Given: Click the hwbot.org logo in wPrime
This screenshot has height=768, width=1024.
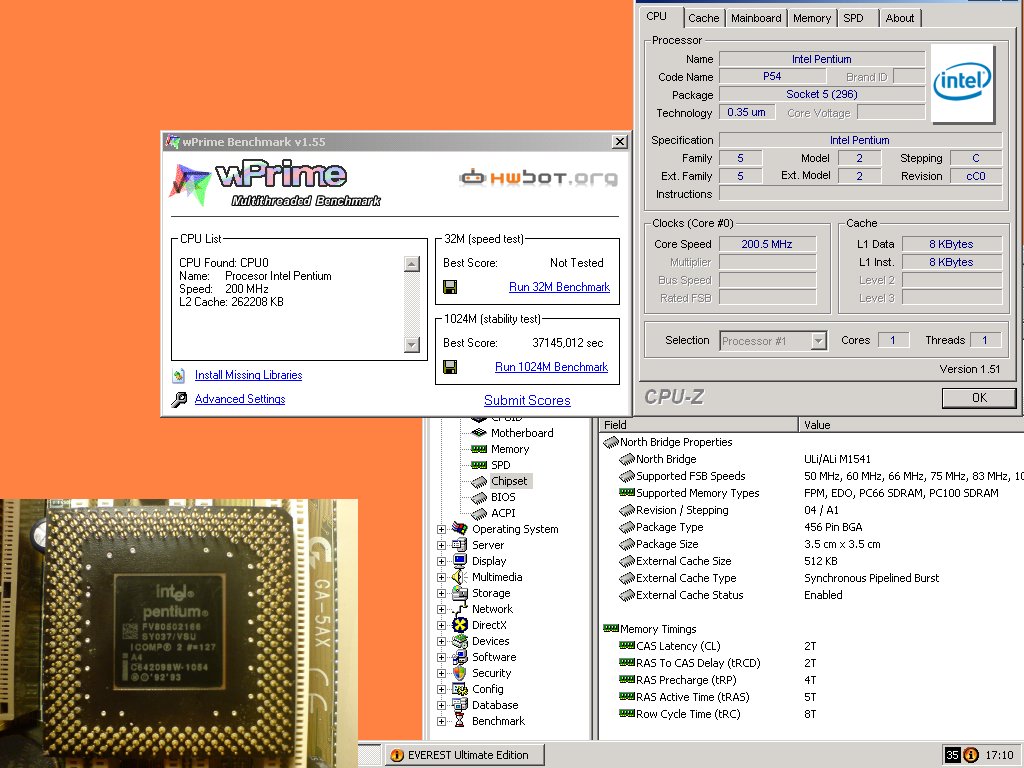Looking at the screenshot, I should pos(538,178).
